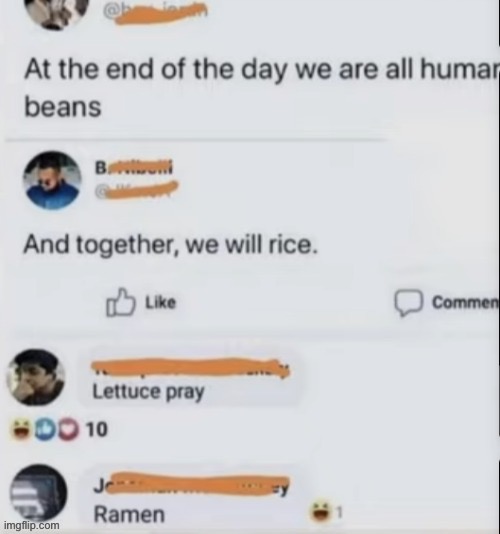Click the speech bubble Comment icon

coord(409,302)
